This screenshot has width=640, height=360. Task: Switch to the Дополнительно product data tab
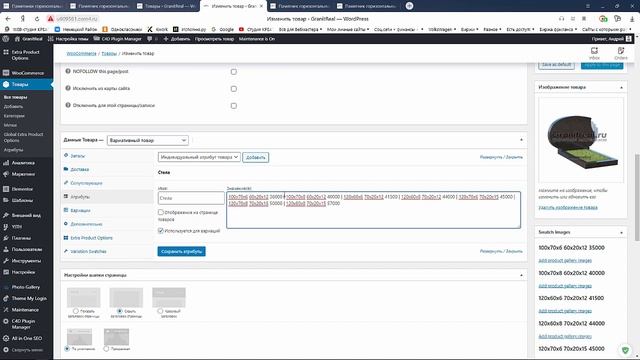point(86,224)
